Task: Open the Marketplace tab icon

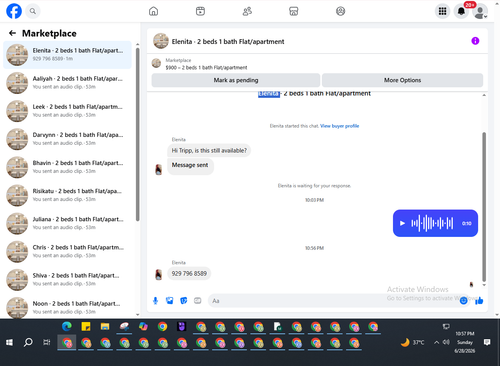Action: coord(294,11)
